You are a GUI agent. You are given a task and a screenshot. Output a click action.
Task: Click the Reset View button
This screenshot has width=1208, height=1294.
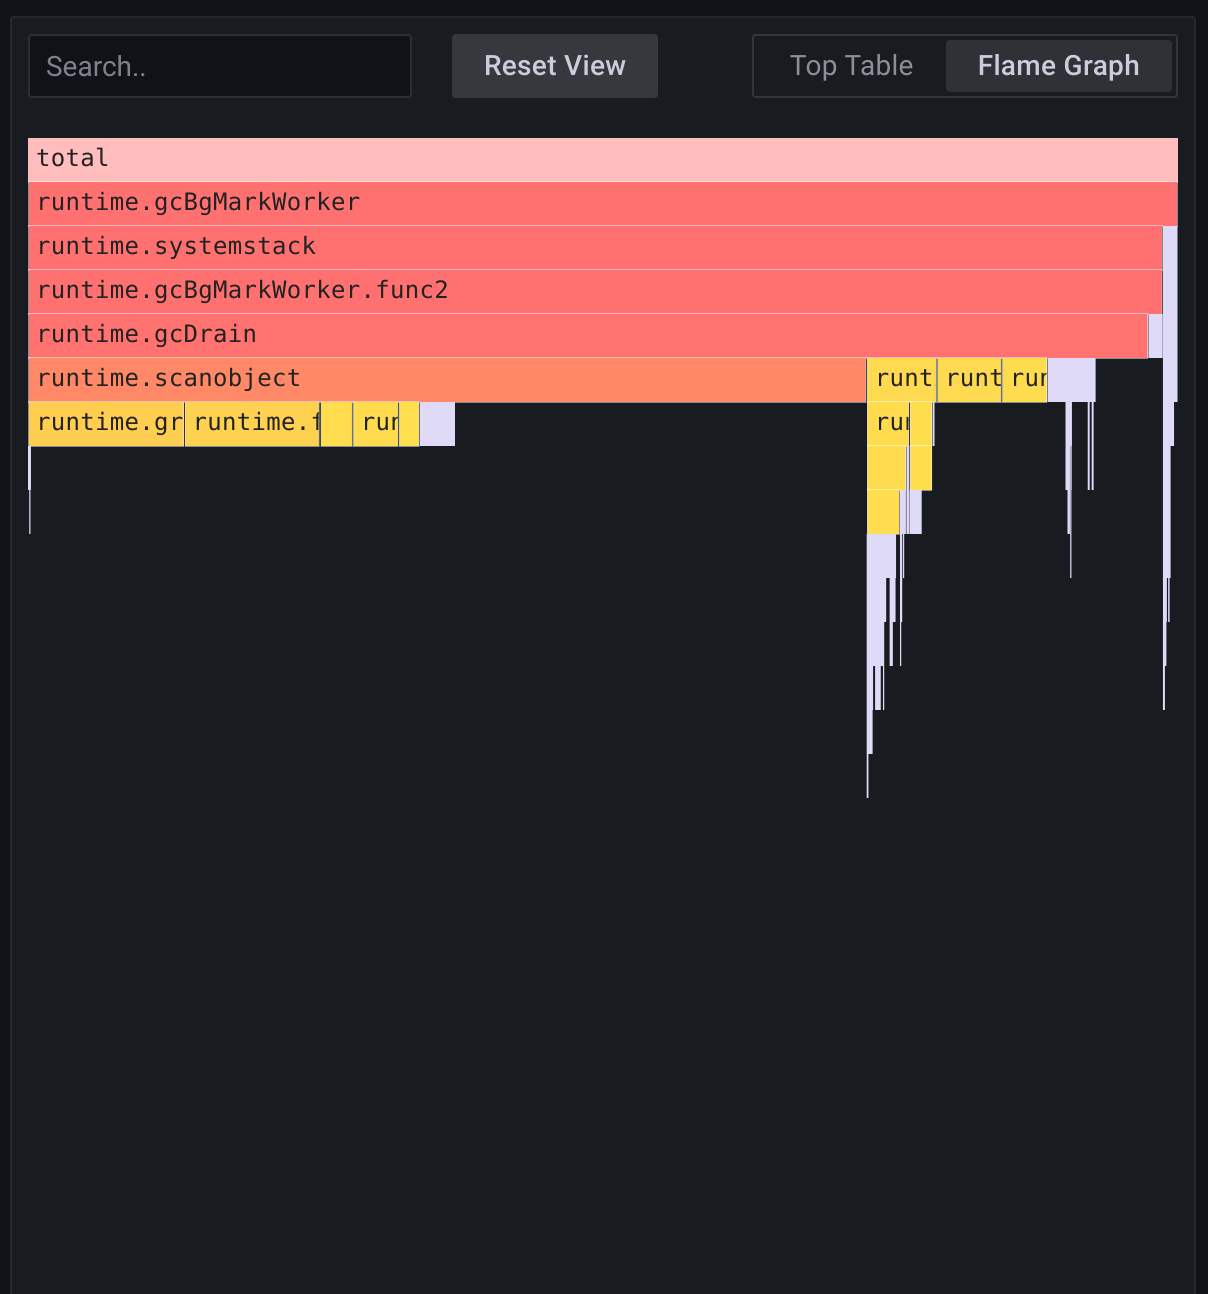[x=555, y=66]
